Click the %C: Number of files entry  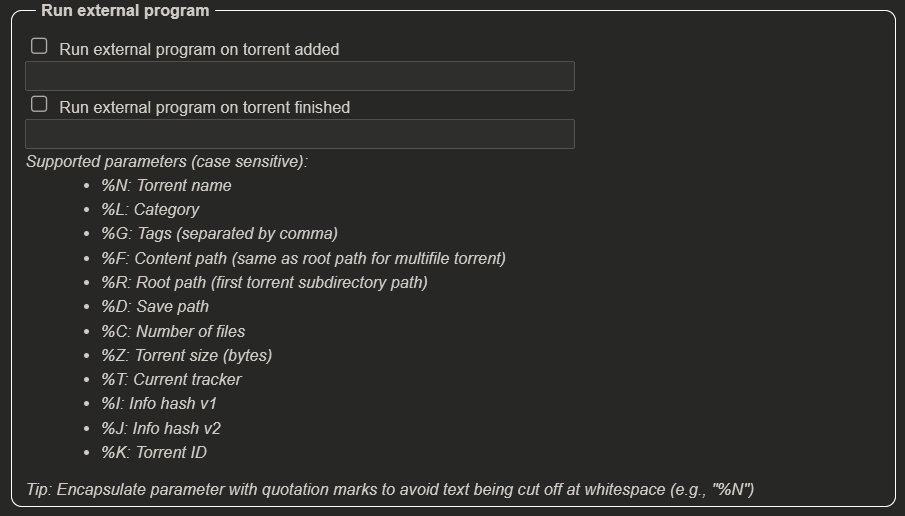pyautogui.click(x=173, y=331)
